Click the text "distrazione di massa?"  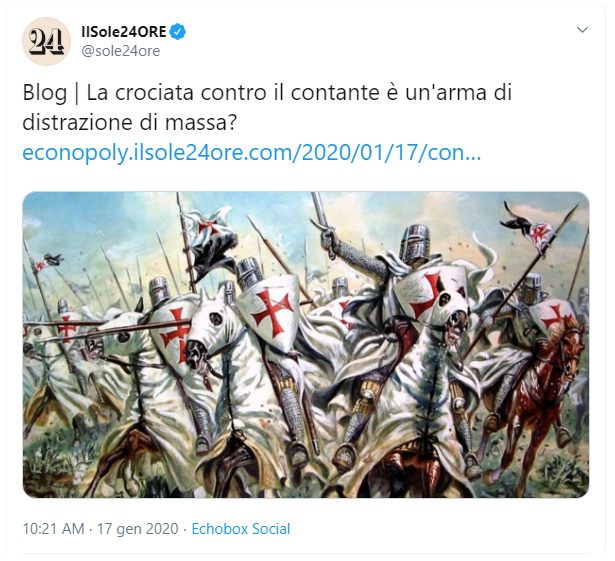tap(130, 123)
